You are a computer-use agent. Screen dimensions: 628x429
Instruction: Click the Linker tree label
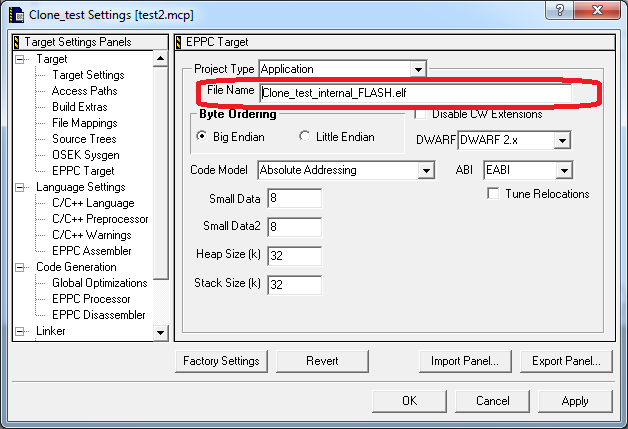tap(50, 331)
